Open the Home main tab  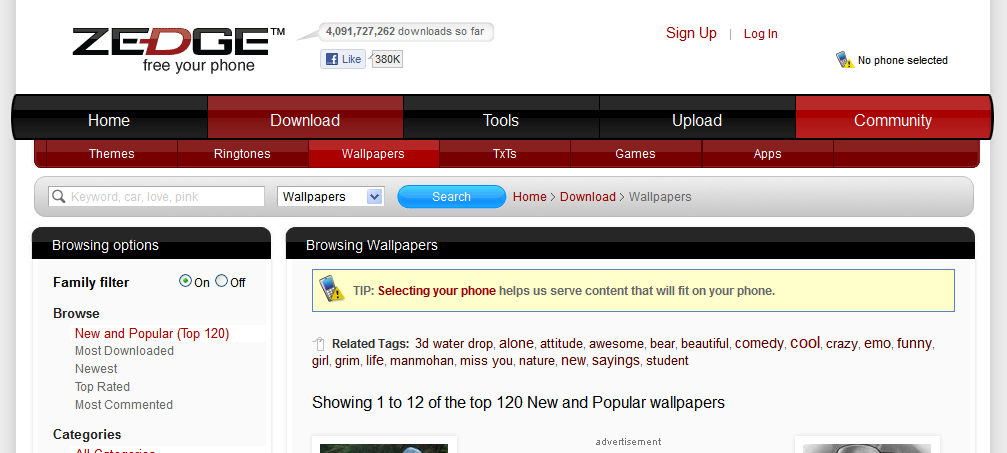point(109,120)
